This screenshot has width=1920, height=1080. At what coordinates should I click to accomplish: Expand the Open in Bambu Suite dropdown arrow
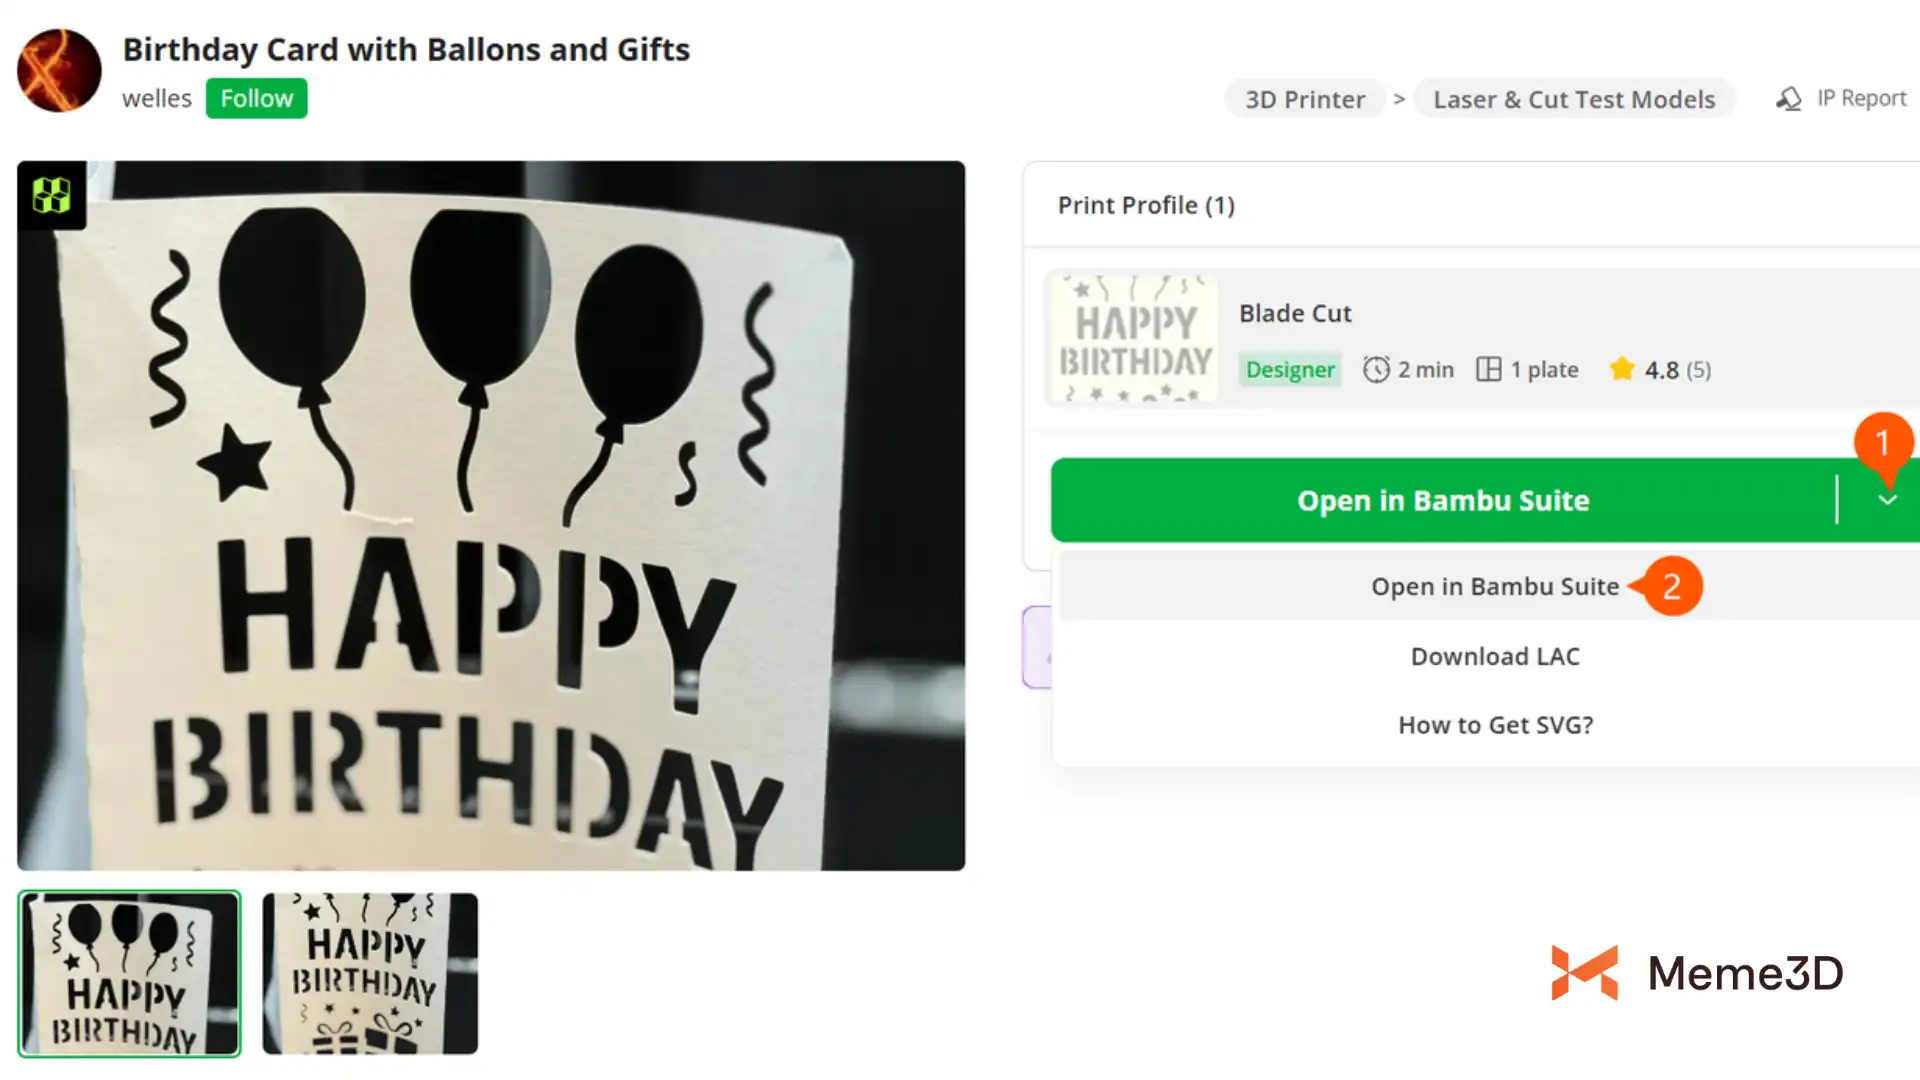click(1887, 500)
